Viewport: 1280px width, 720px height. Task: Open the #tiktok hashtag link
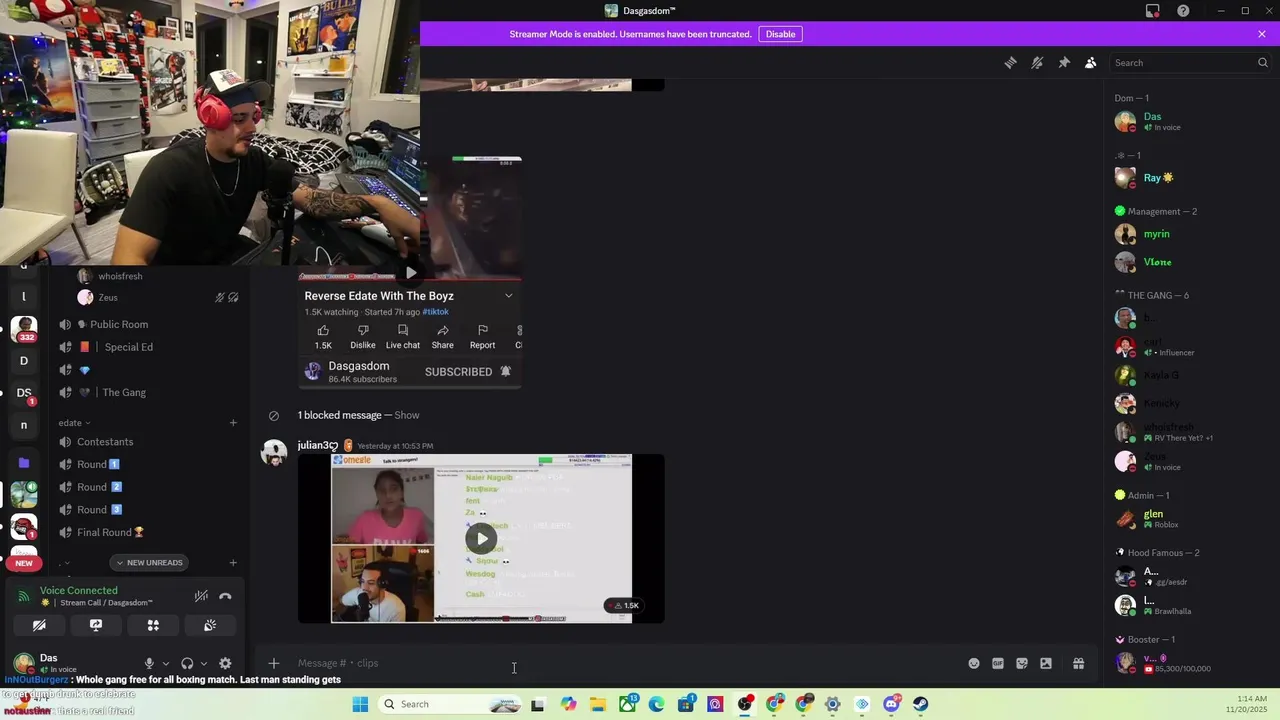(x=436, y=312)
